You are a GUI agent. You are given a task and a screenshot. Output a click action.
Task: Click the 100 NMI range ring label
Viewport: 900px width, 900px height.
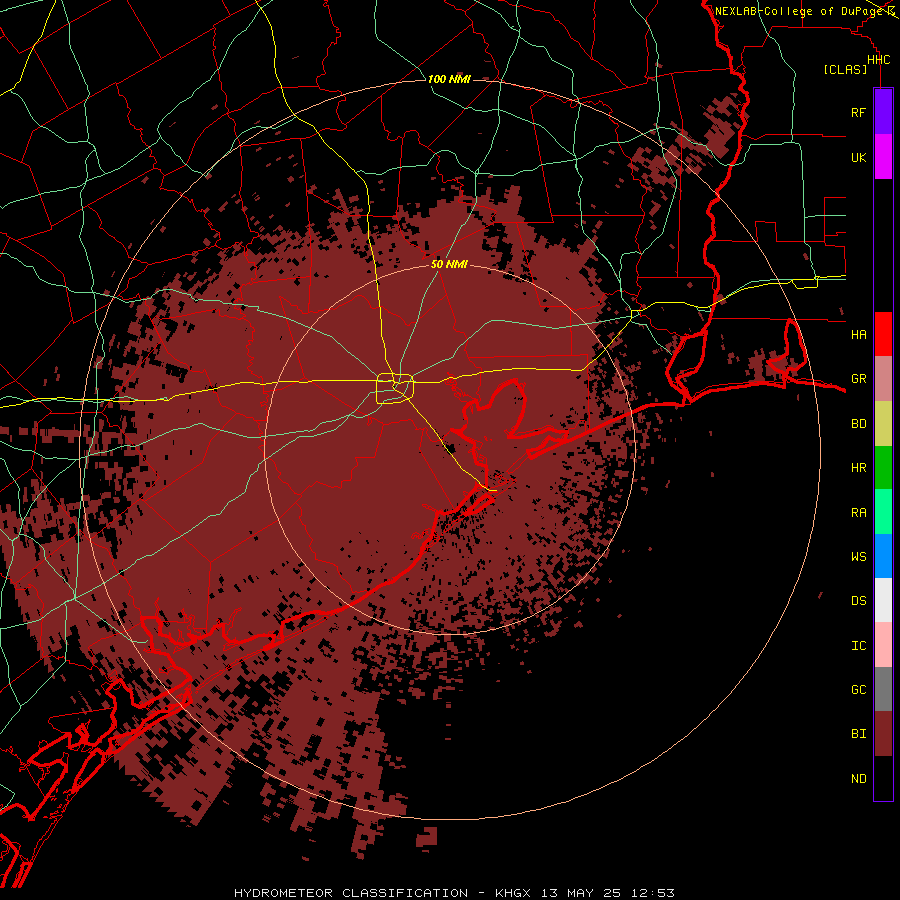[x=449, y=79]
